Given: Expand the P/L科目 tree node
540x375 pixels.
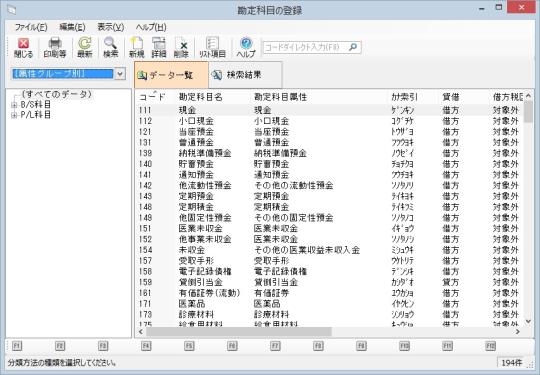Looking at the screenshot, I should point(14,115).
